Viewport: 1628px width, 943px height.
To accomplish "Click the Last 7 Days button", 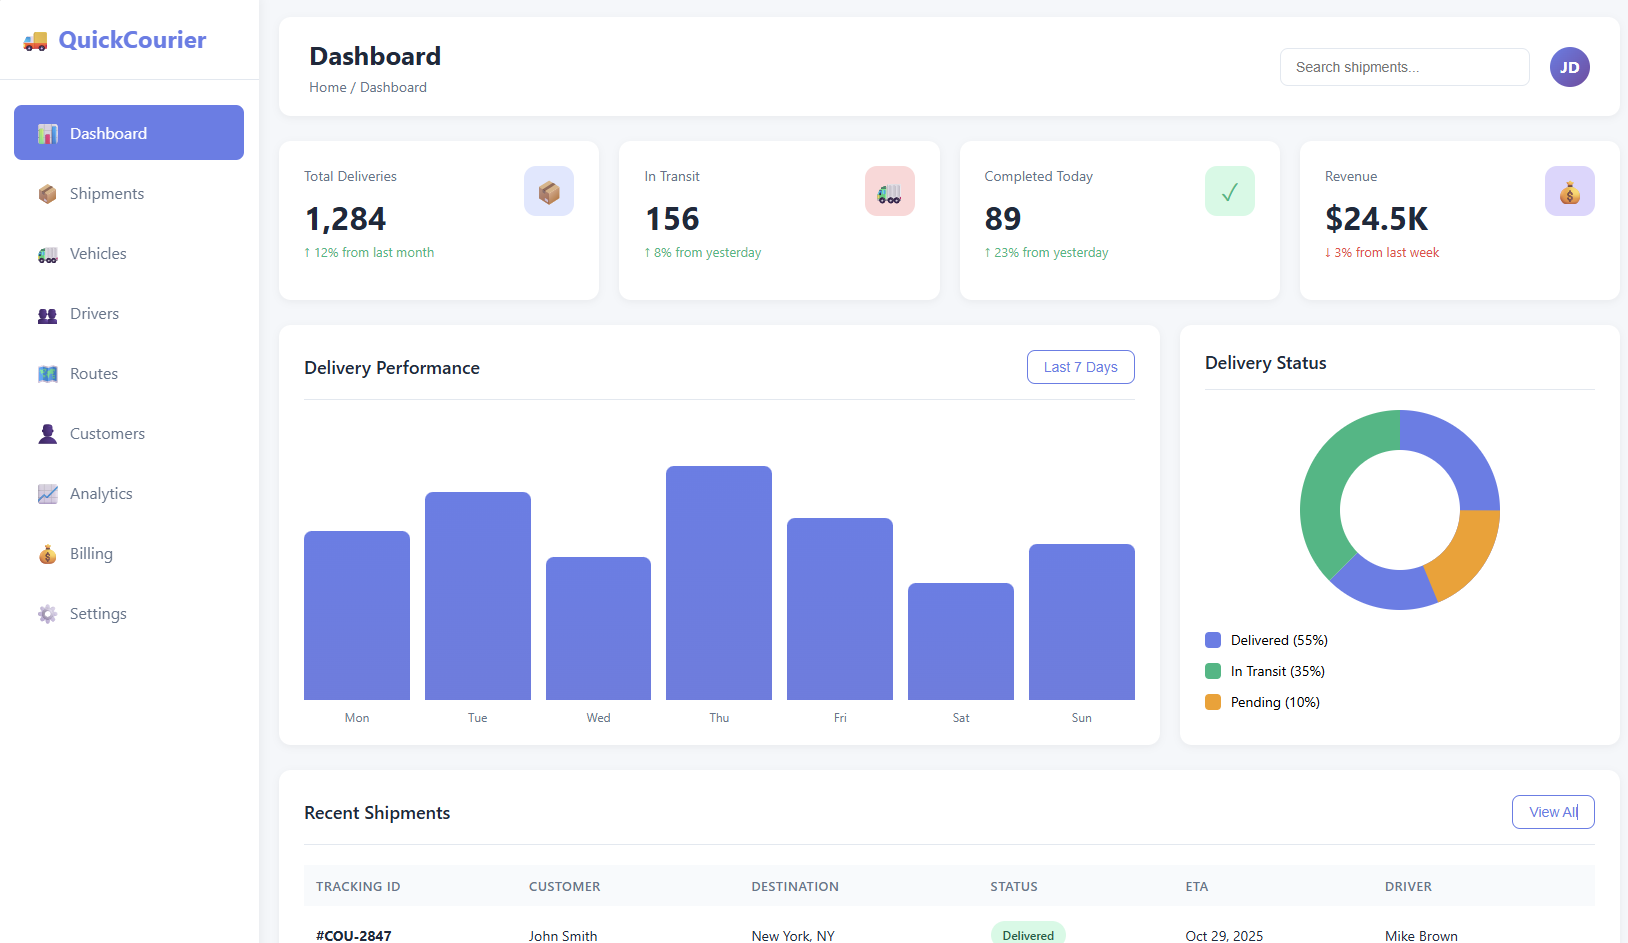I will coord(1081,367).
